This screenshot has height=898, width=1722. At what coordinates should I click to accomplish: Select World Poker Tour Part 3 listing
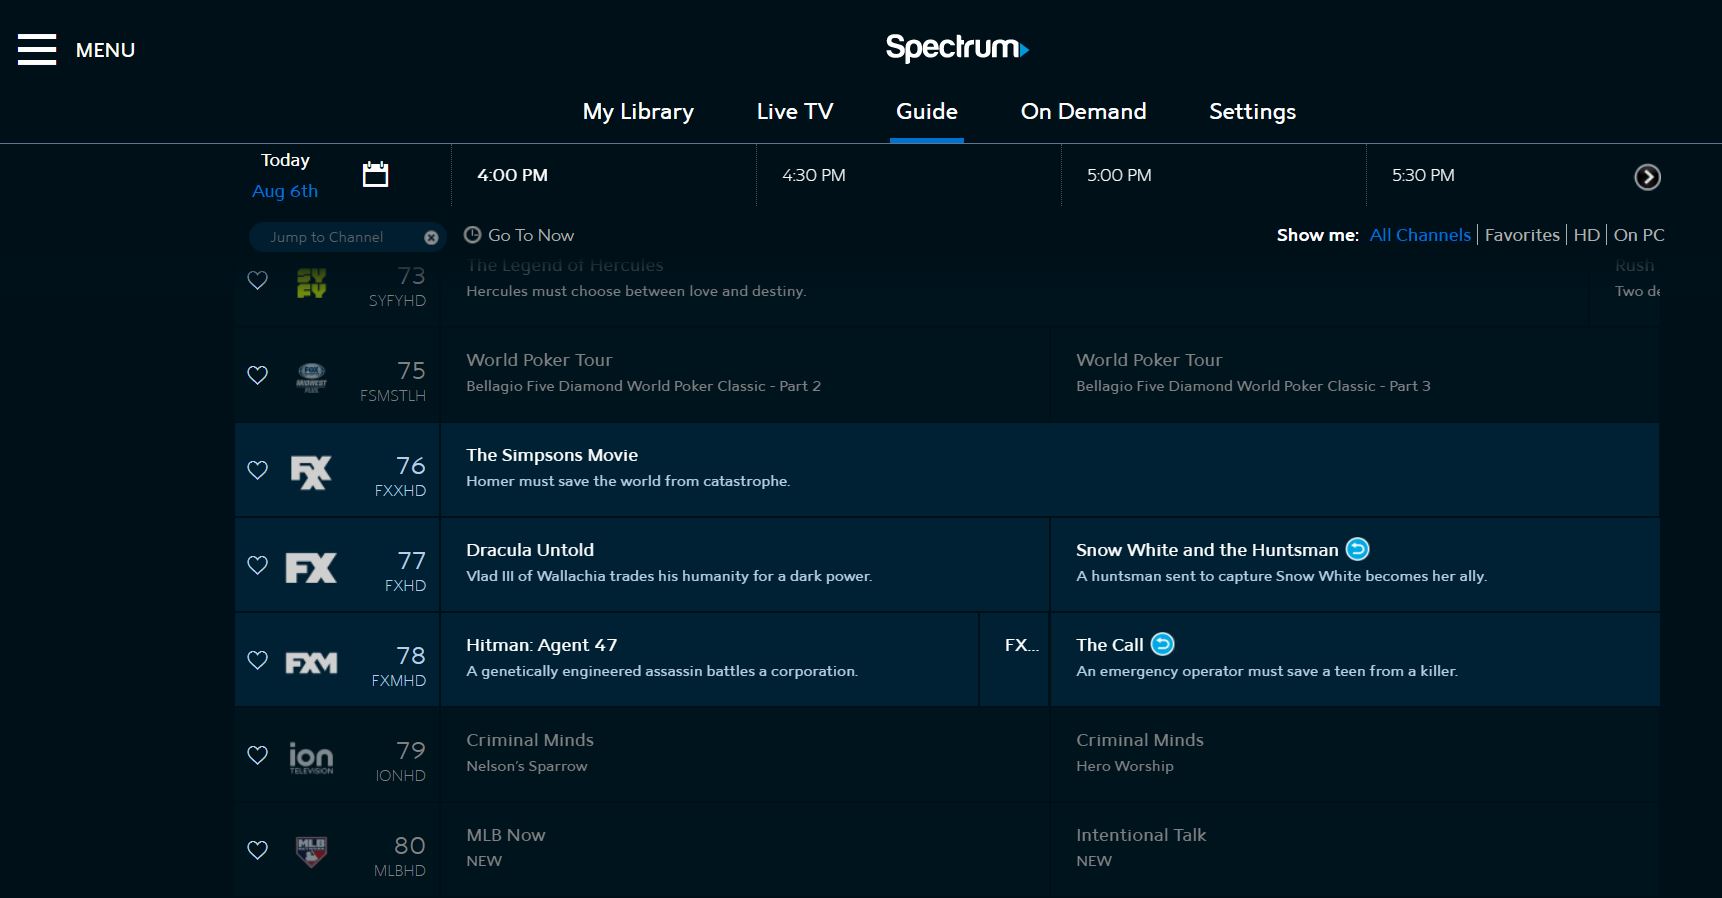[x=1355, y=375]
